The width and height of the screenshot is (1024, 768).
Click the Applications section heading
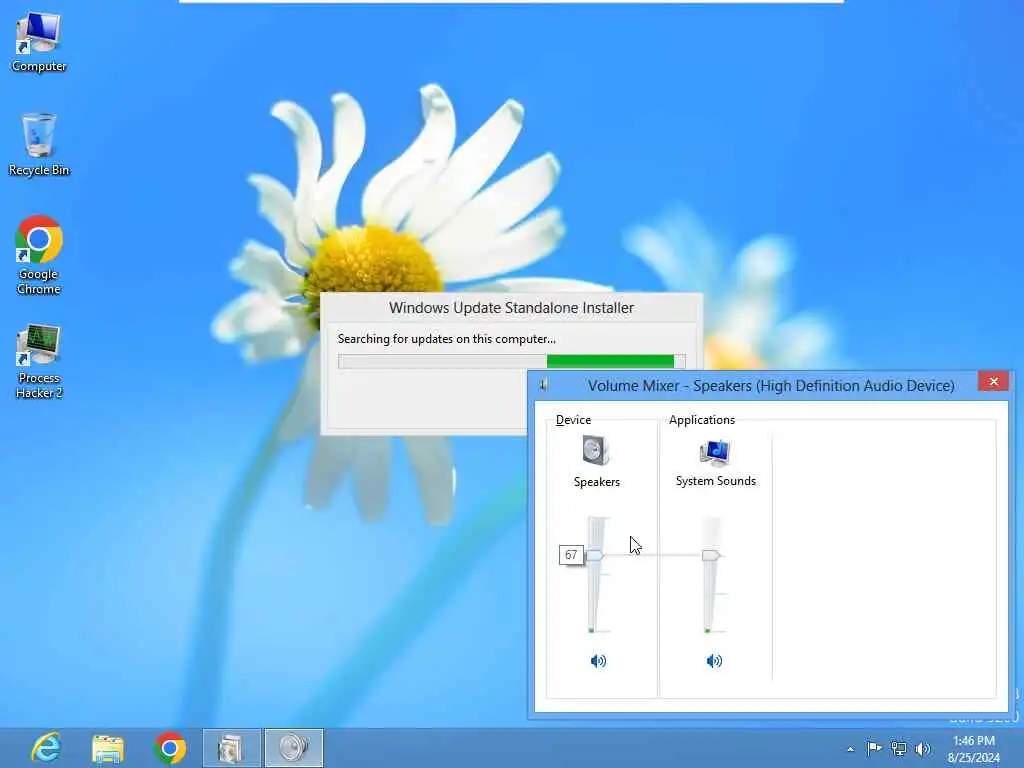click(701, 420)
